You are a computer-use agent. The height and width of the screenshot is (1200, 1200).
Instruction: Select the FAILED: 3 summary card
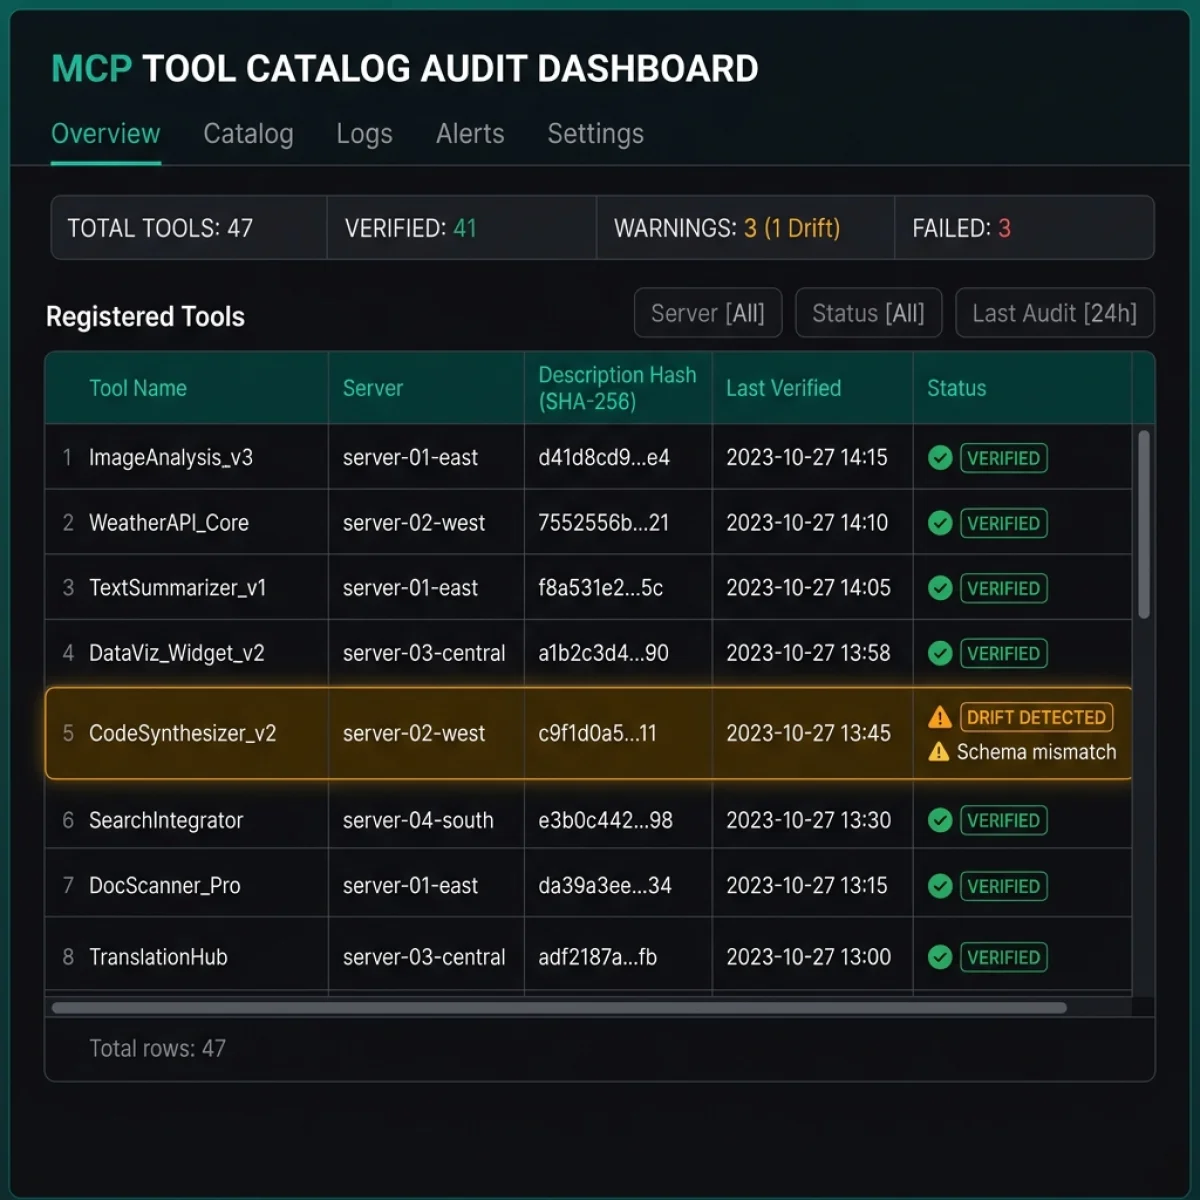tap(1024, 228)
